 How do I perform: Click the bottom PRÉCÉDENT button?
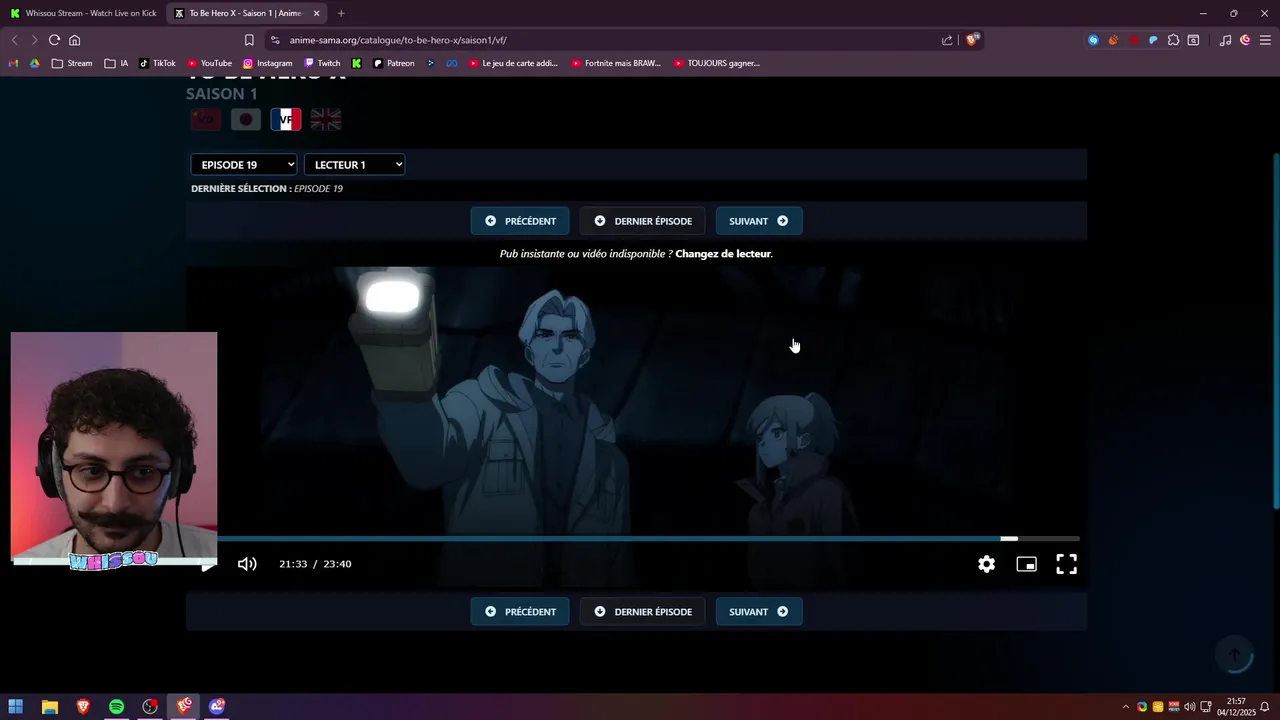coord(520,612)
